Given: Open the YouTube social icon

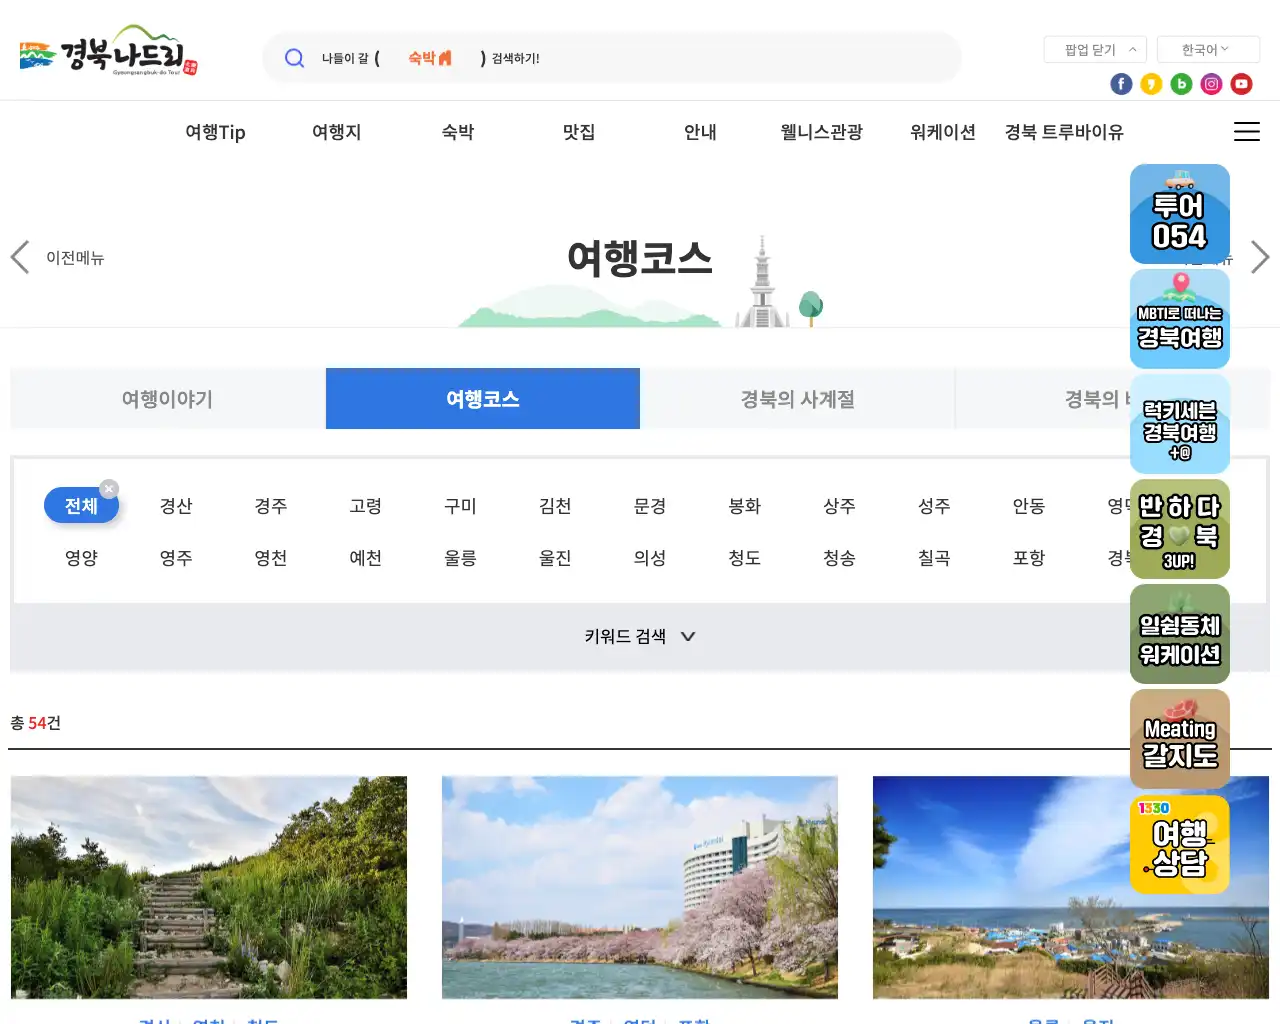Looking at the screenshot, I should point(1241,84).
